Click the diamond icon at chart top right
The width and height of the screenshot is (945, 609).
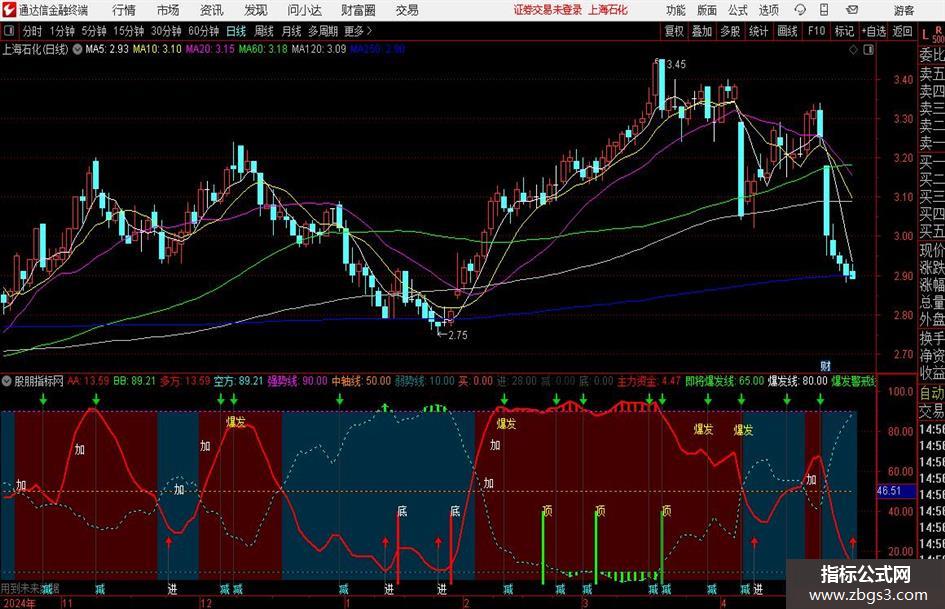click(853, 50)
